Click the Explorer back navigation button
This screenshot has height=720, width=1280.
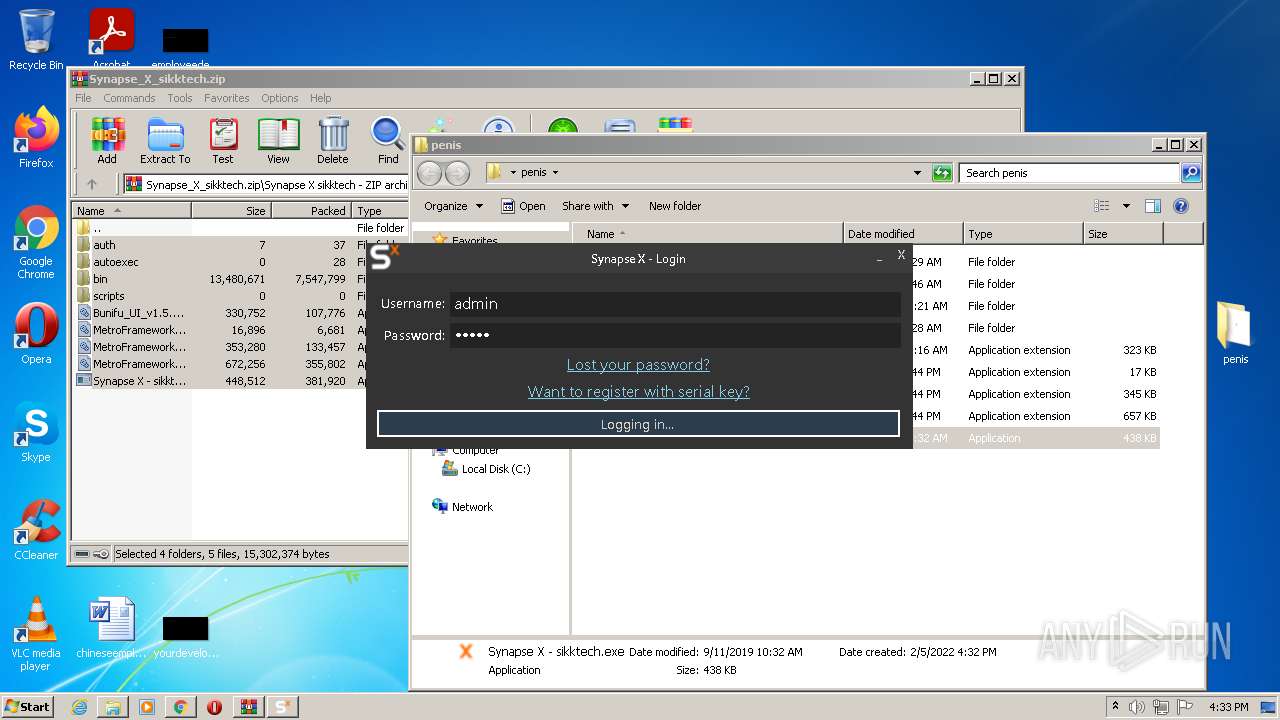click(x=429, y=173)
